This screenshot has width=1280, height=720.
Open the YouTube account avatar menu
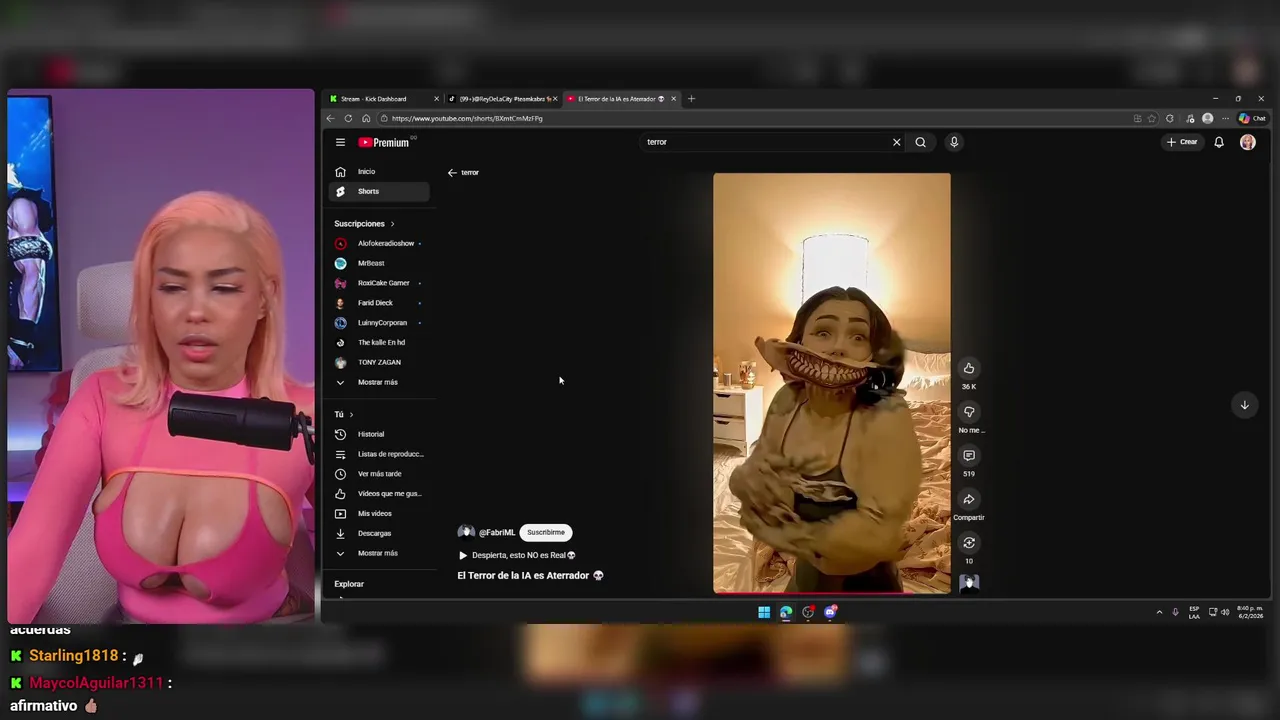1247,142
